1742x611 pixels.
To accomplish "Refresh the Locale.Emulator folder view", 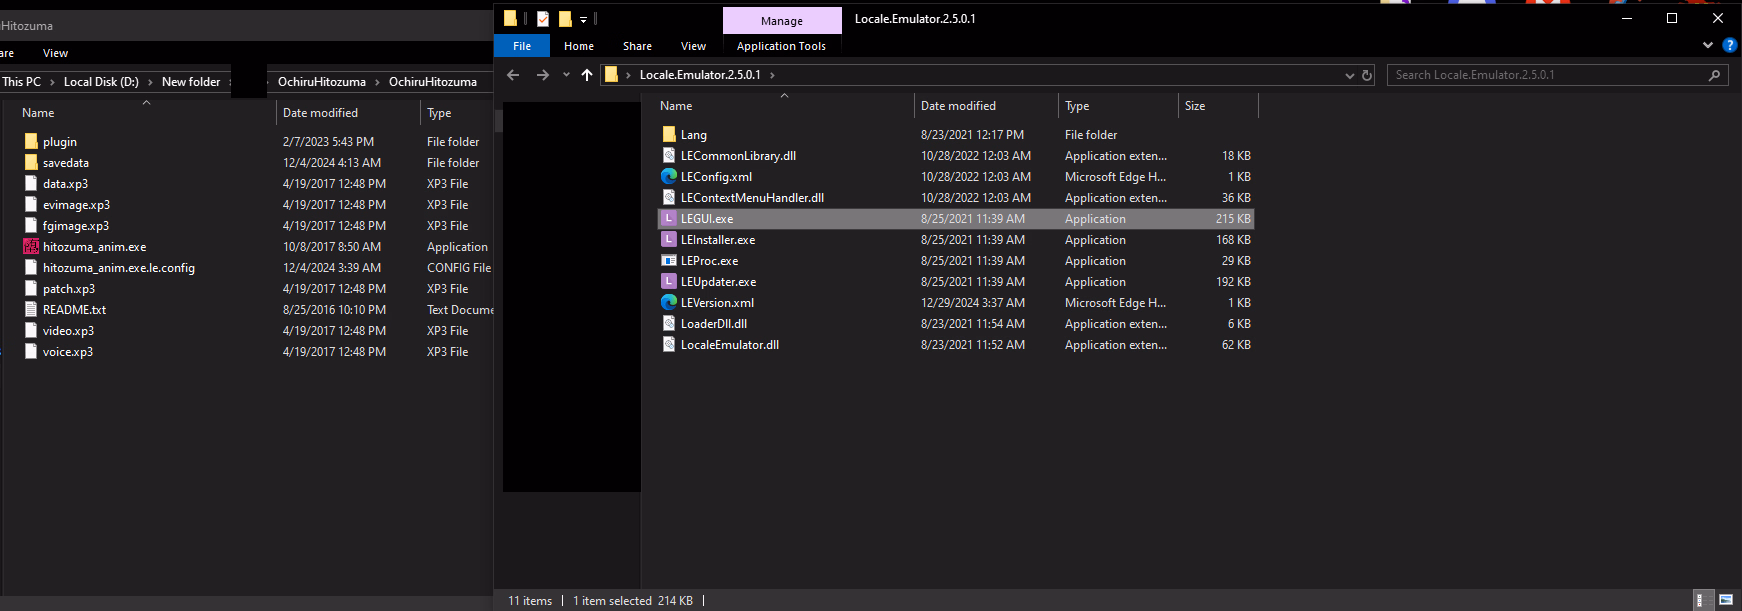I will click(1367, 75).
